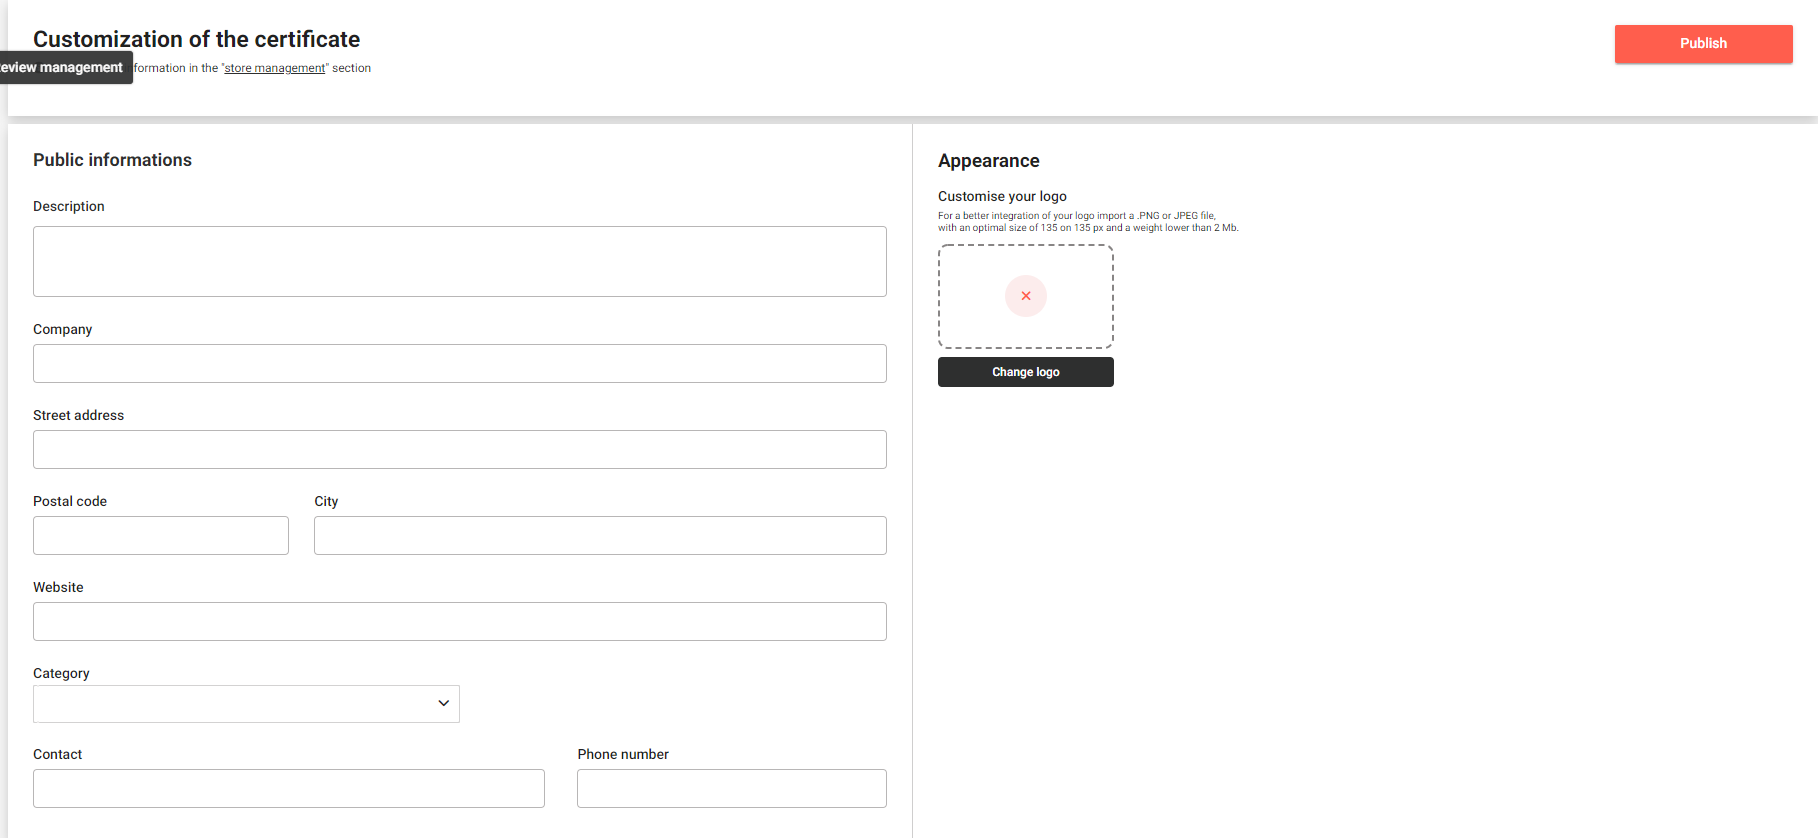Click into the Company field

(x=460, y=364)
